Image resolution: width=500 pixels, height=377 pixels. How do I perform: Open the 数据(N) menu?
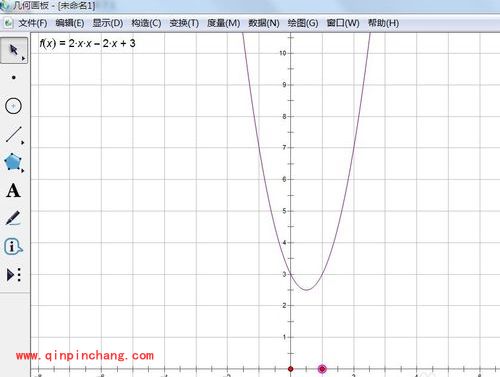(264, 23)
